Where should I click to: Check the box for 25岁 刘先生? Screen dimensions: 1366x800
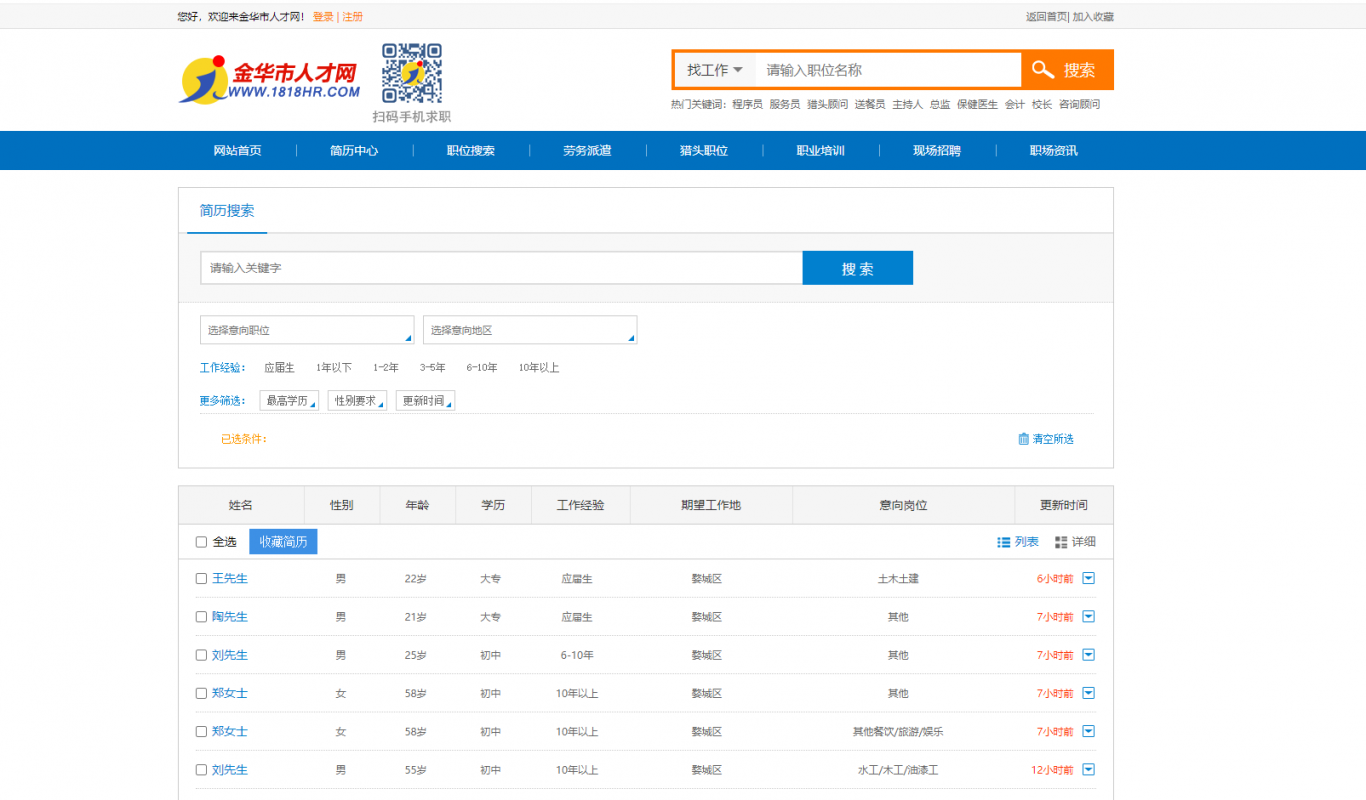[x=201, y=655]
